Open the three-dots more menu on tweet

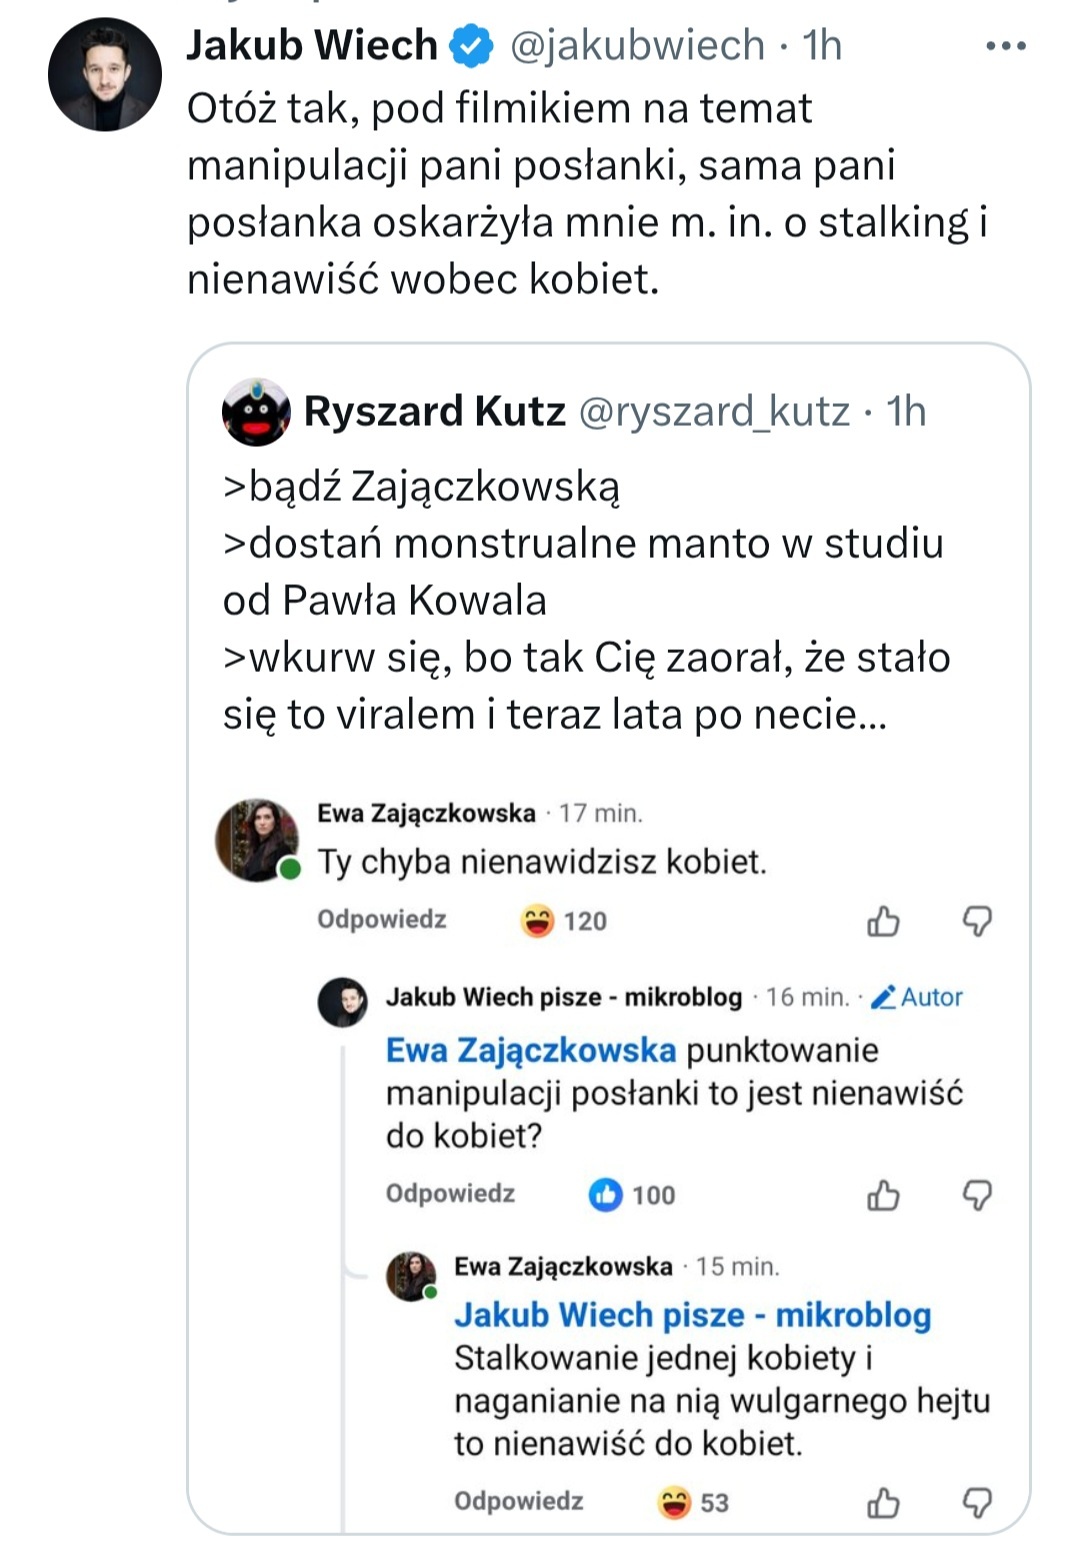(1005, 46)
